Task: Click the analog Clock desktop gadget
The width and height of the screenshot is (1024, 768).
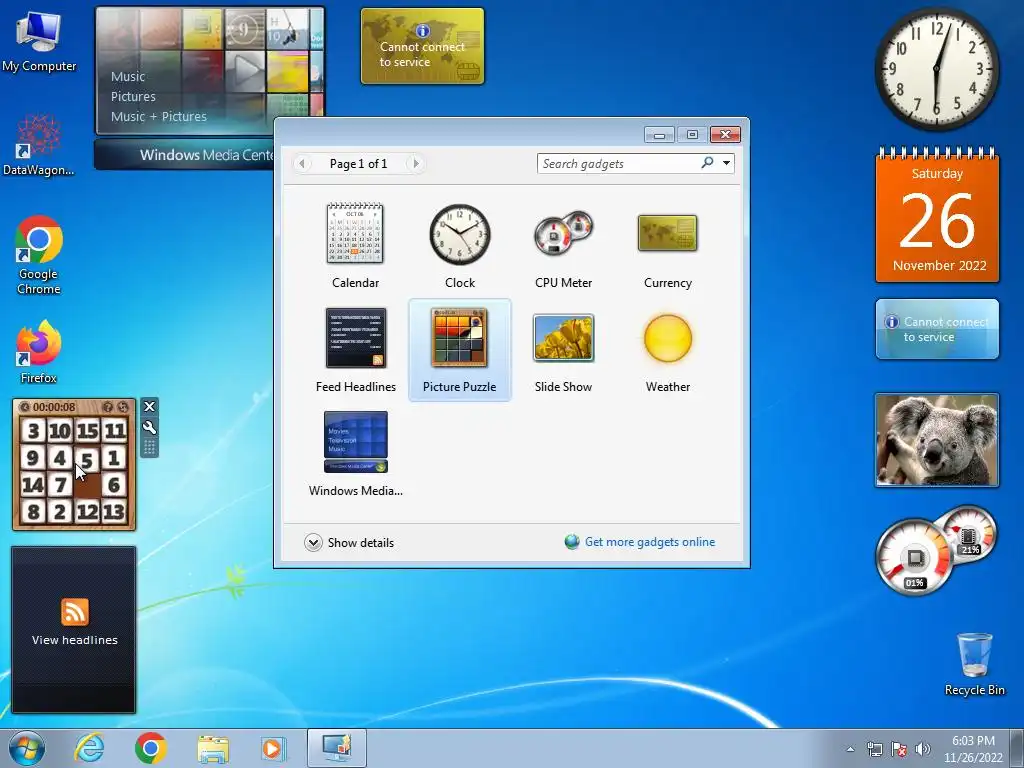Action: [x=936, y=69]
